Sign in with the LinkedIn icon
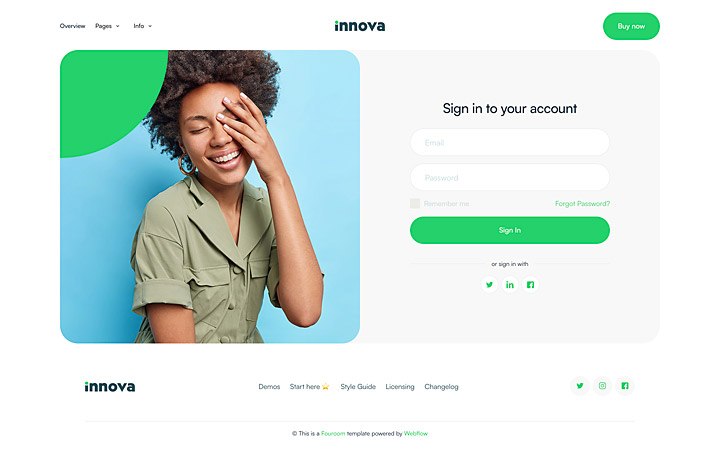This screenshot has width=720, height=450. [510, 285]
